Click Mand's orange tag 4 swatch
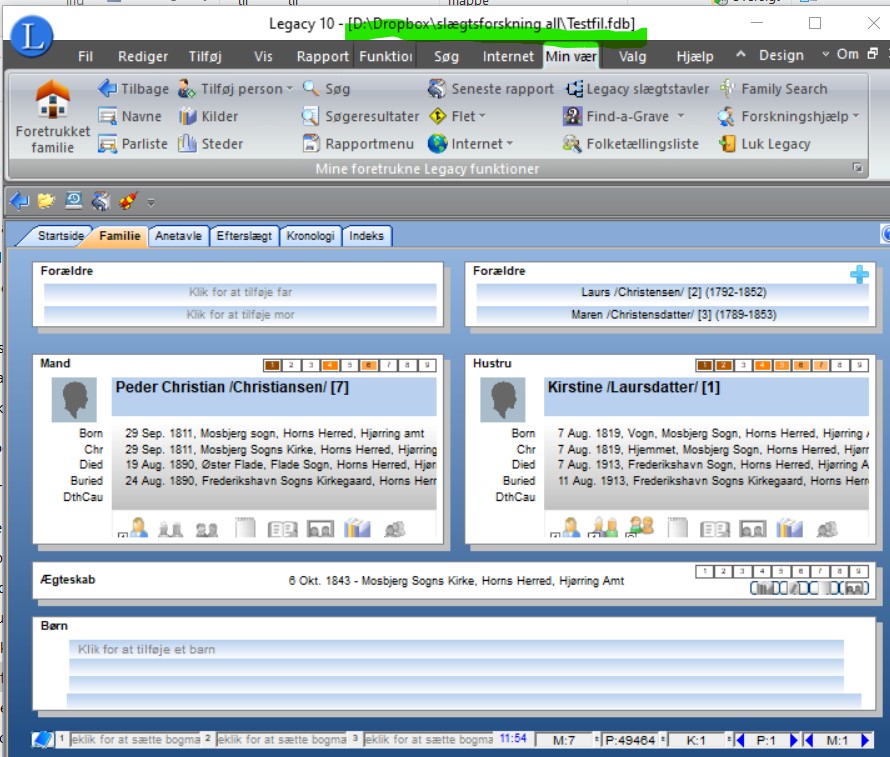 coord(330,365)
